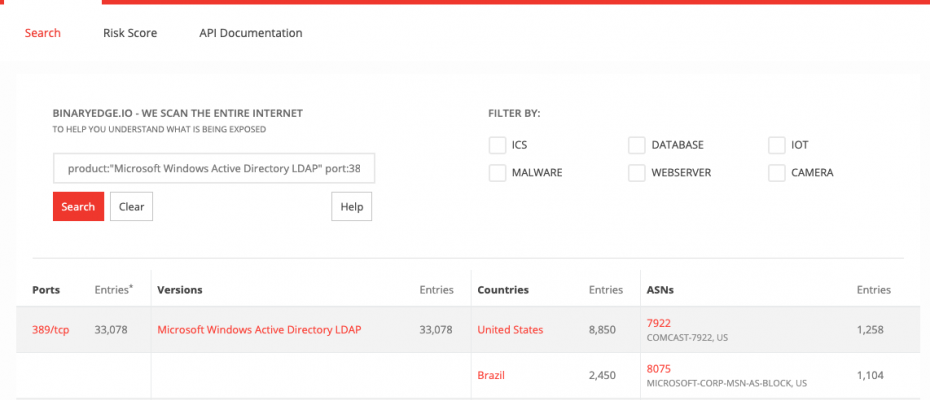Click the 1,258 entries value
Image resolution: width=930 pixels, height=400 pixels.
click(x=870, y=330)
